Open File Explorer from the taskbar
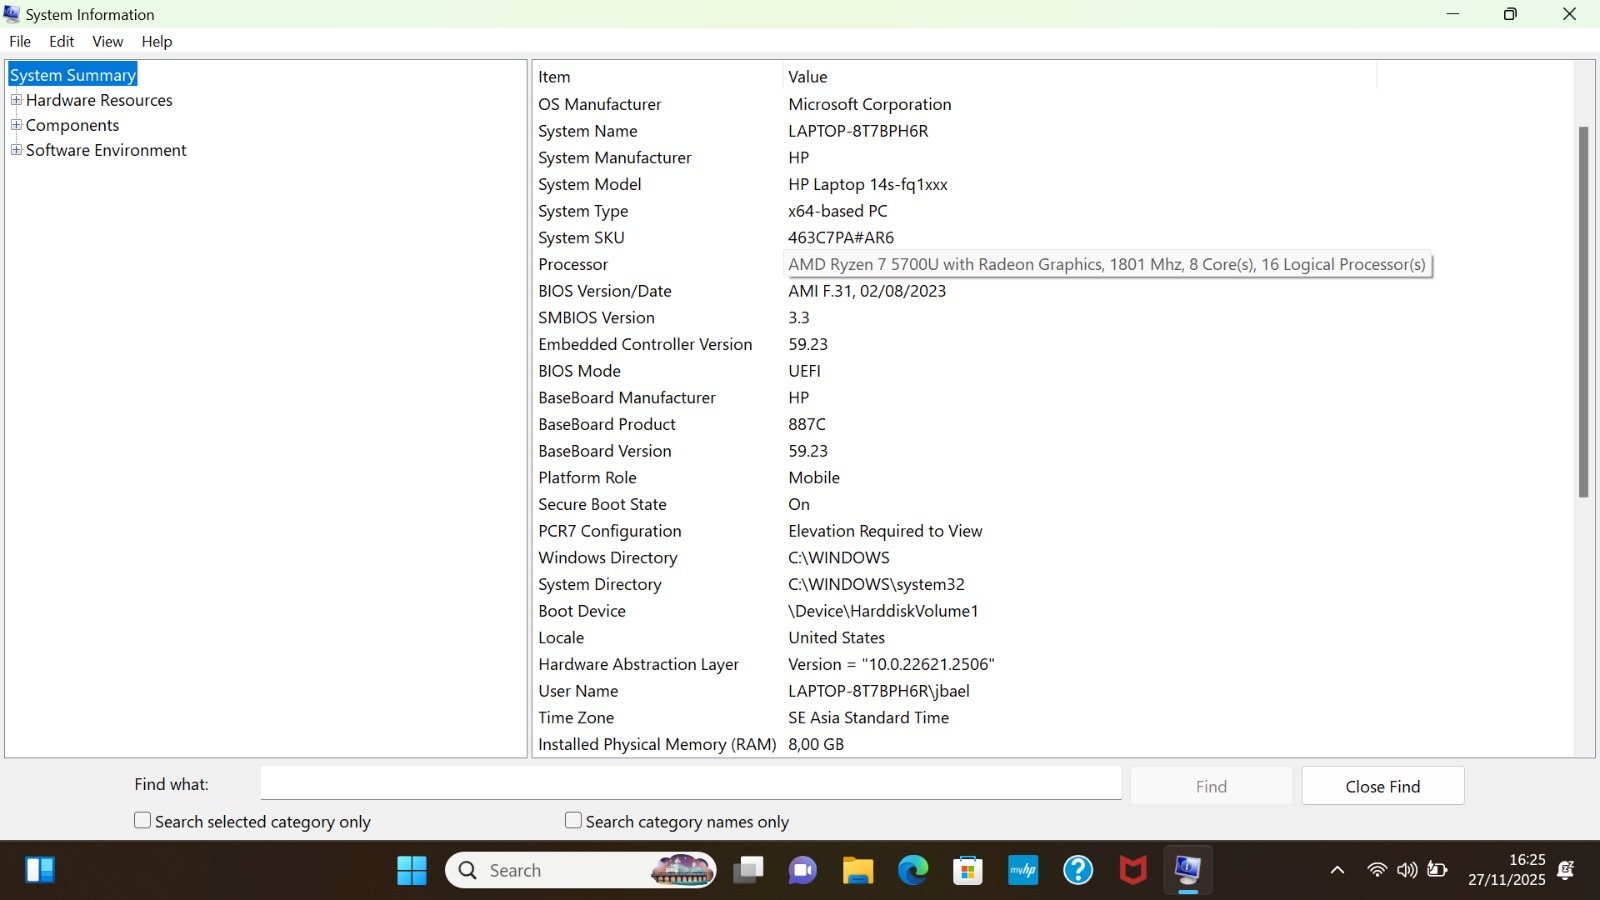 (857, 870)
